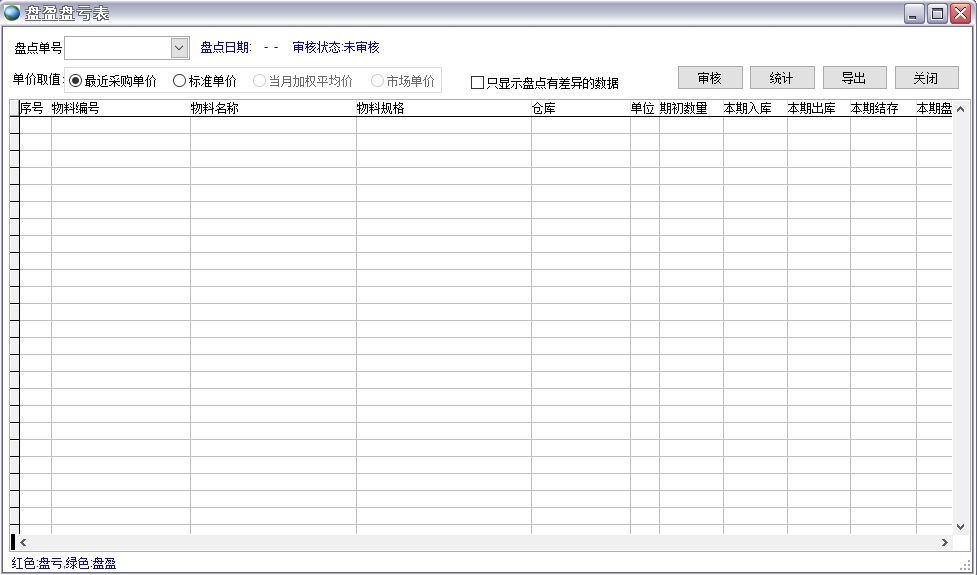
Task: Click the 仓库 column header
Action: coord(580,109)
